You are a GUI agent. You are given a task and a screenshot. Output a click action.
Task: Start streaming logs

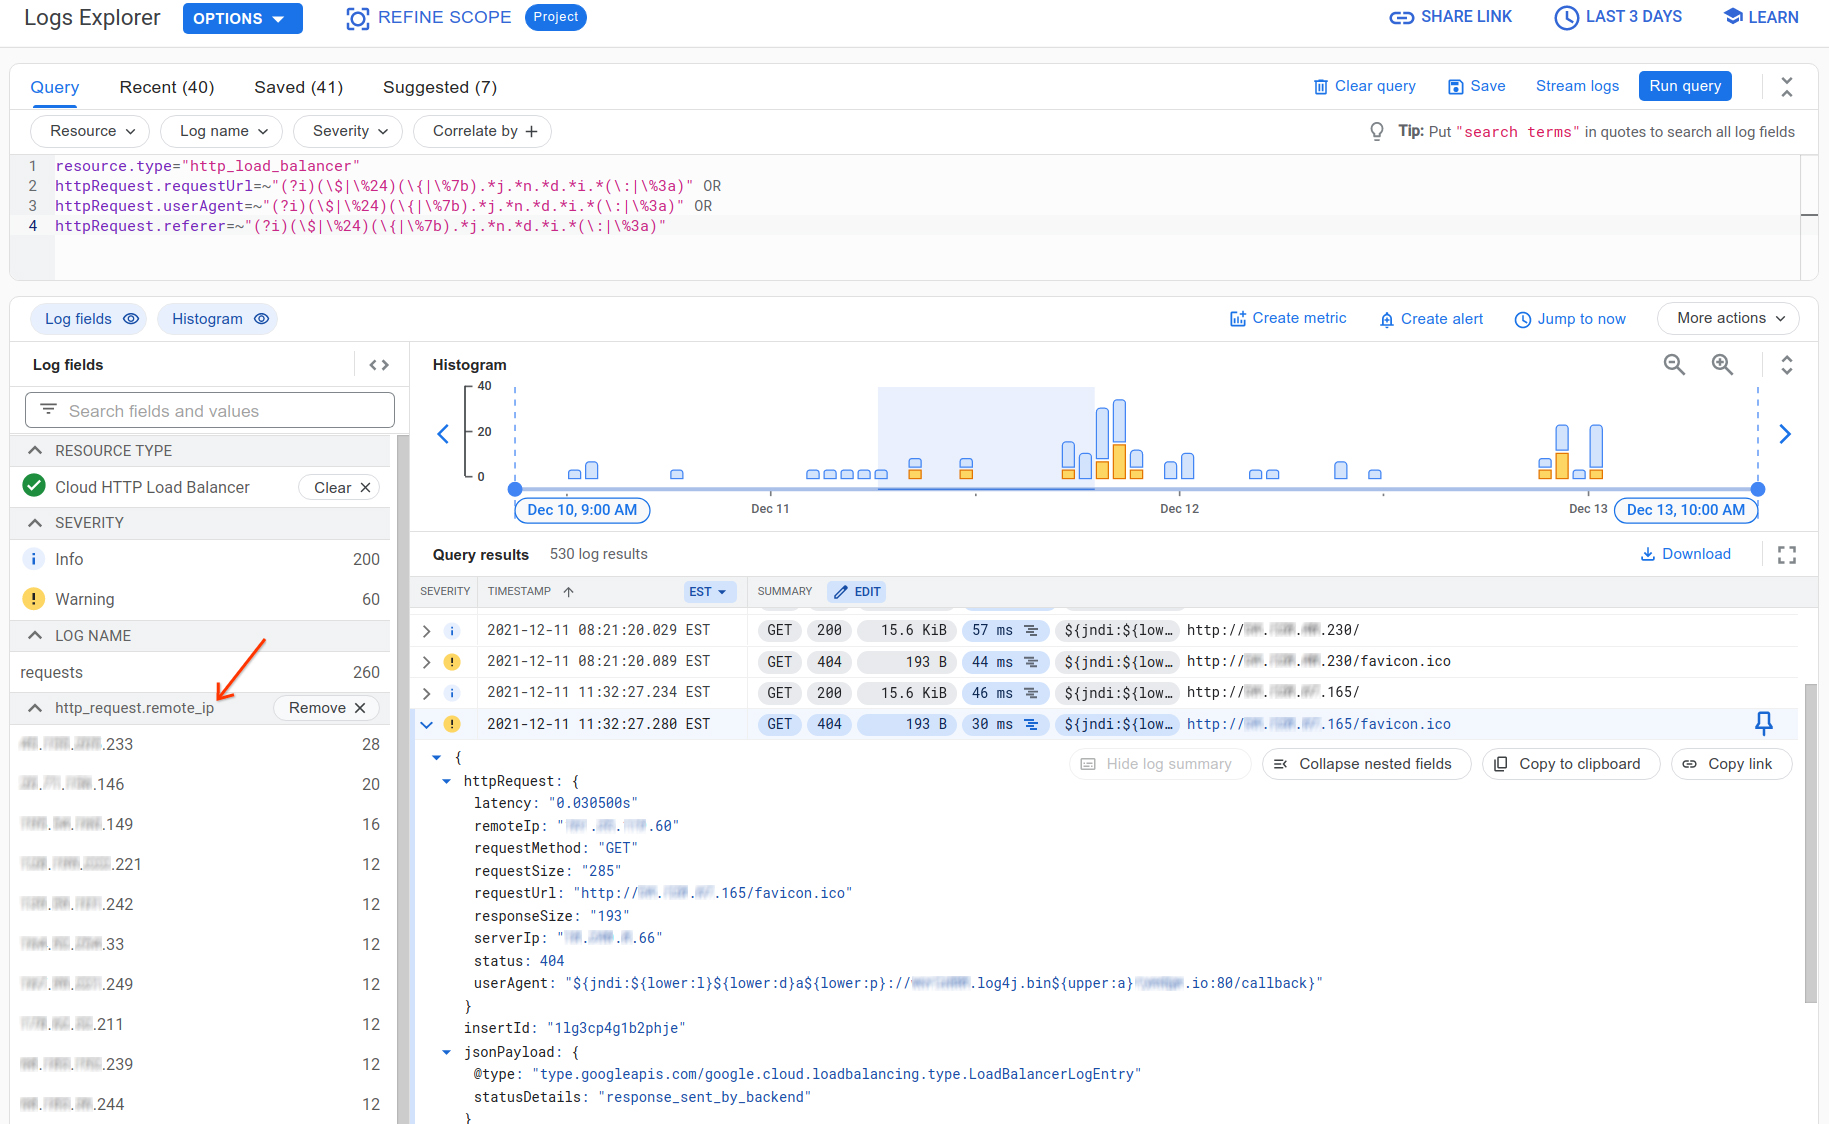tap(1577, 86)
